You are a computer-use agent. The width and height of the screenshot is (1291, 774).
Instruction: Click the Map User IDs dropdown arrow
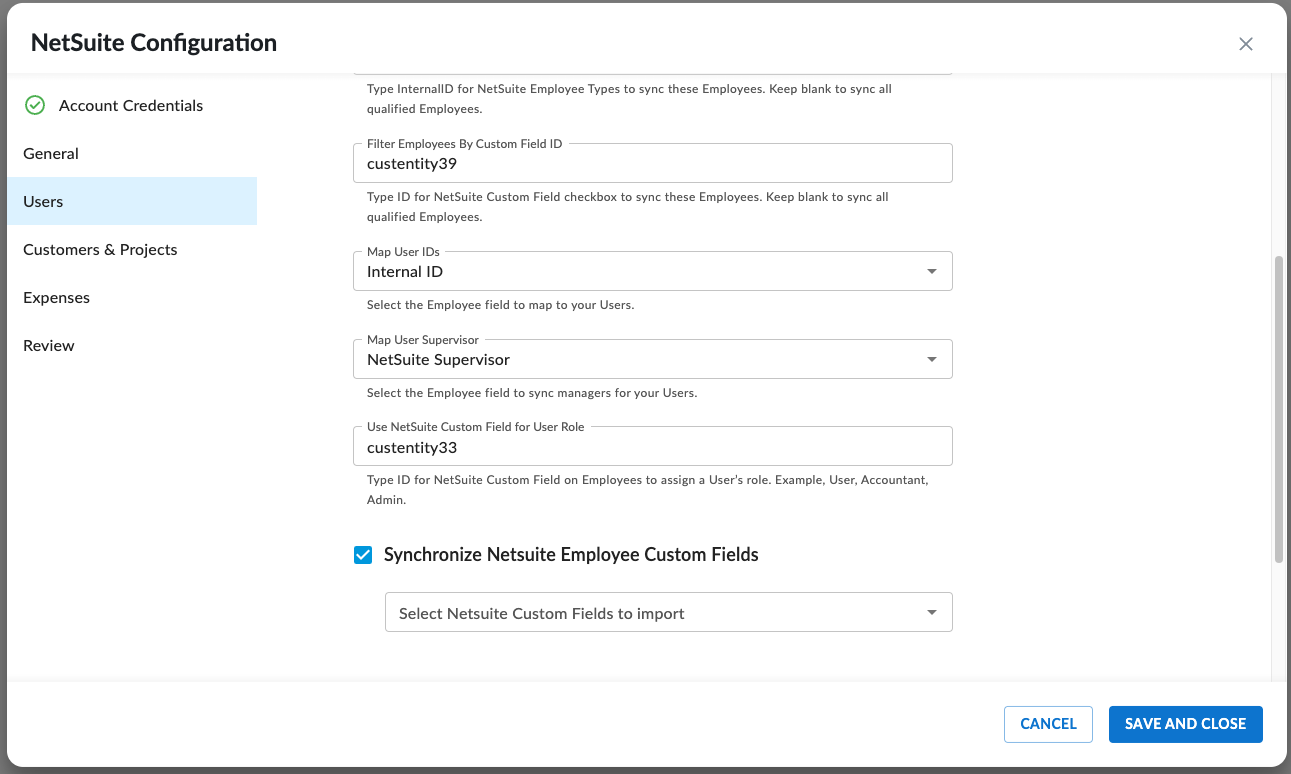click(x=932, y=271)
